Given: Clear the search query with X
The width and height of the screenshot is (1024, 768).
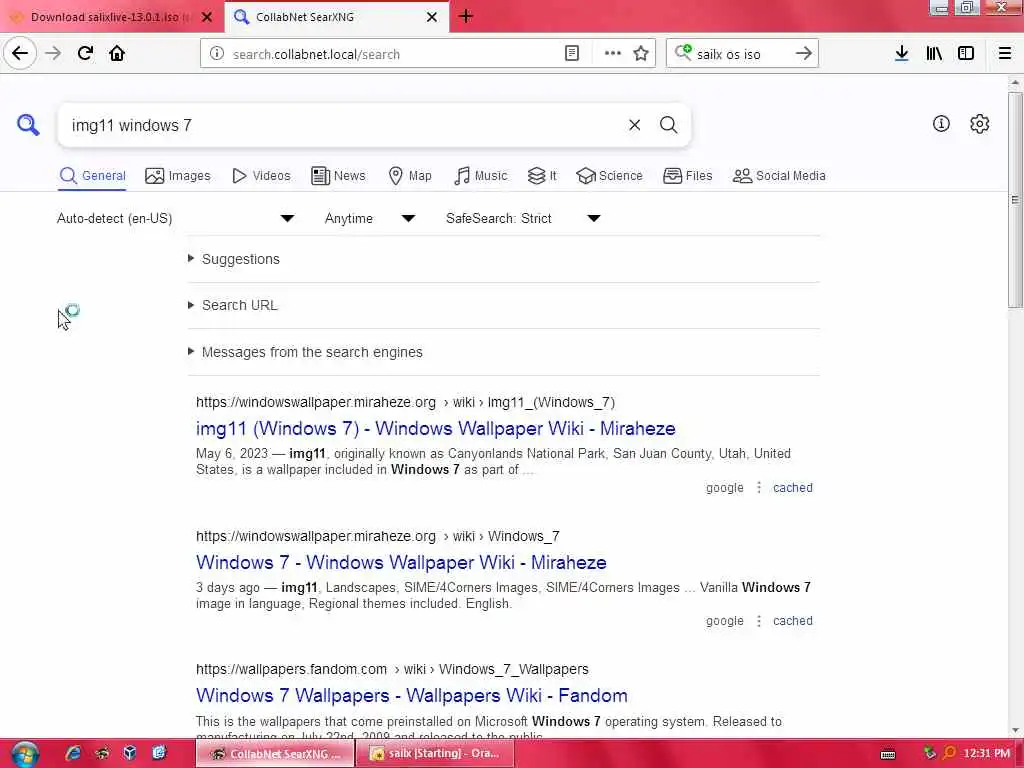Looking at the screenshot, I should [634, 125].
